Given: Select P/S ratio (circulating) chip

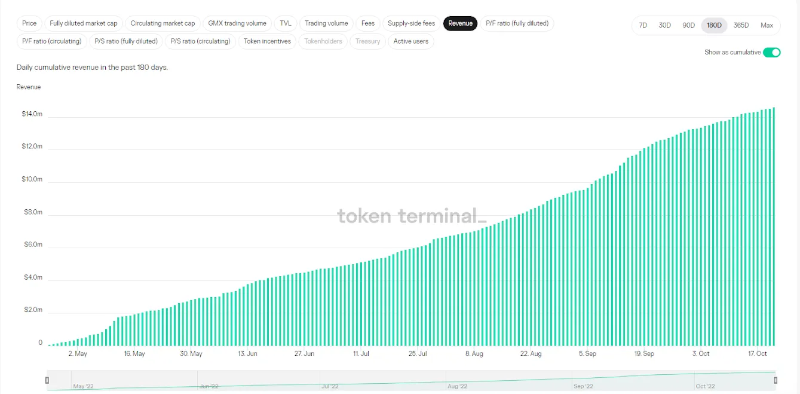Looking at the screenshot, I should (201, 41).
